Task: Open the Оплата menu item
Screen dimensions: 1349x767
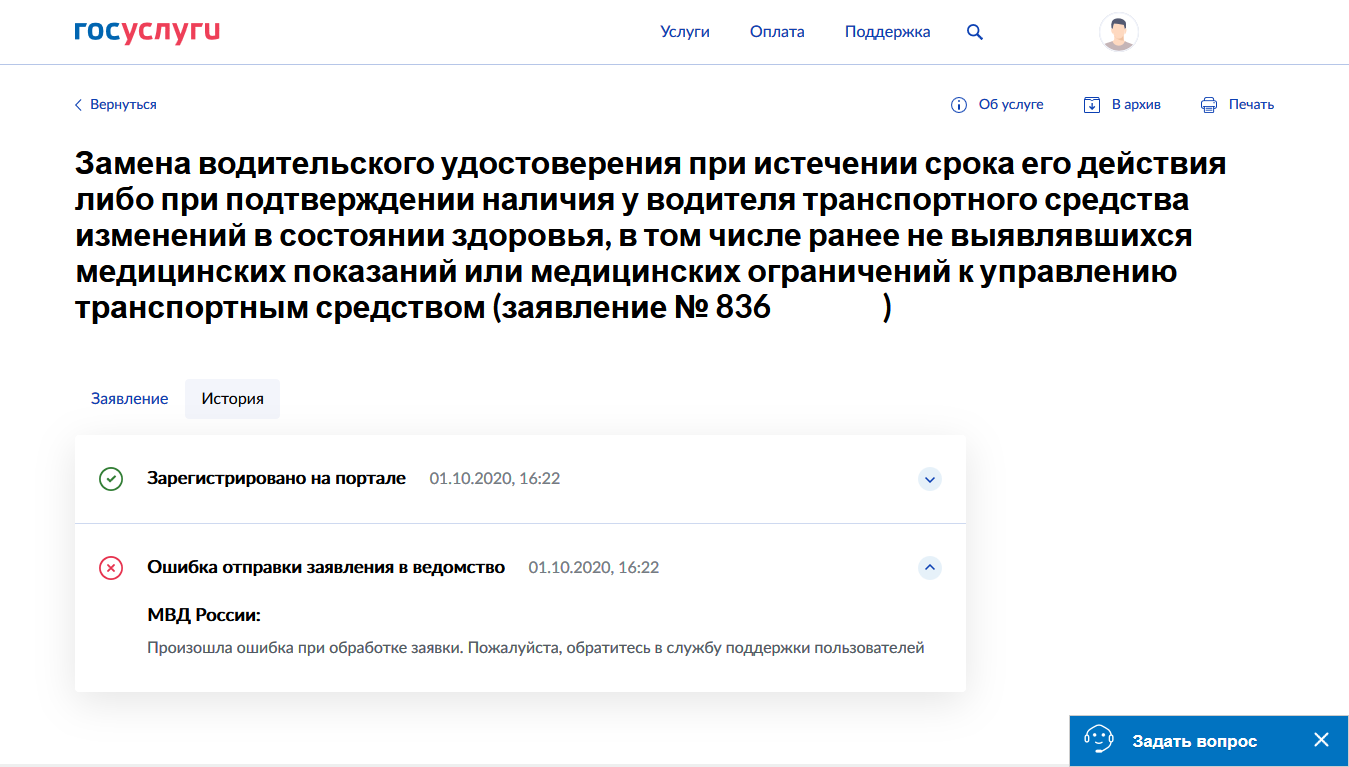Action: [777, 32]
